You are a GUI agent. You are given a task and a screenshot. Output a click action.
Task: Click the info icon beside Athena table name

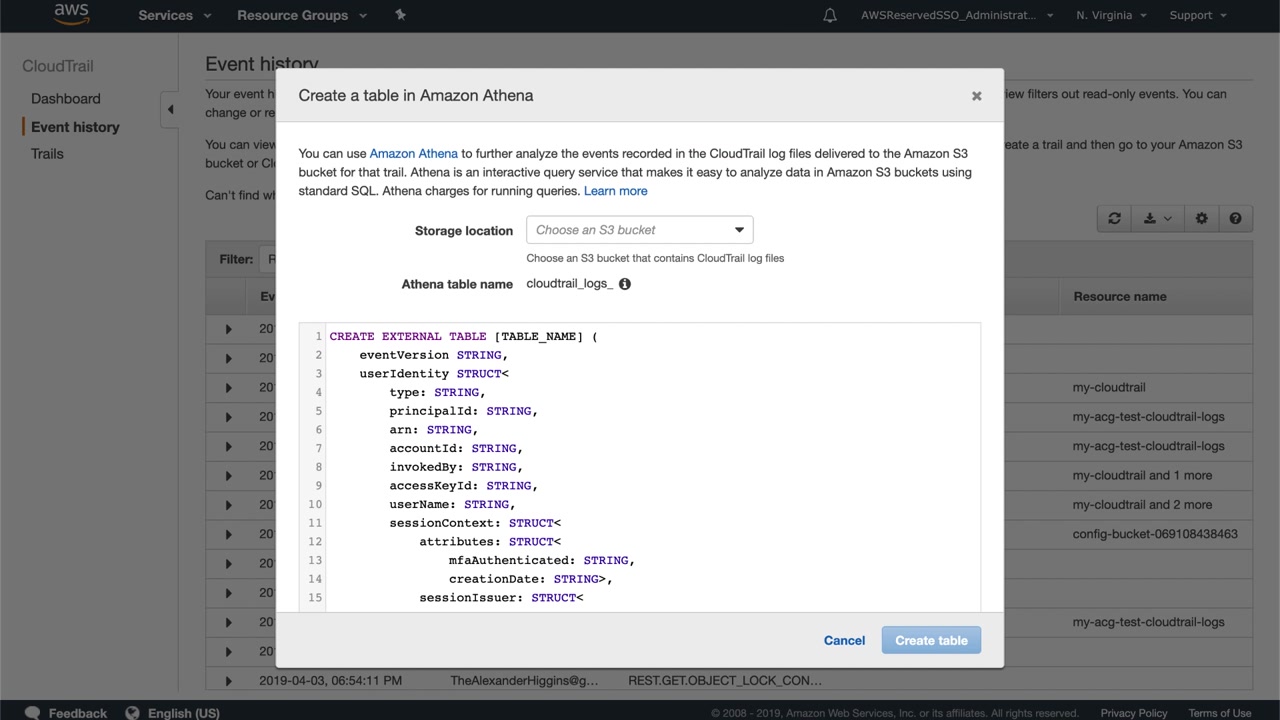[x=625, y=284]
